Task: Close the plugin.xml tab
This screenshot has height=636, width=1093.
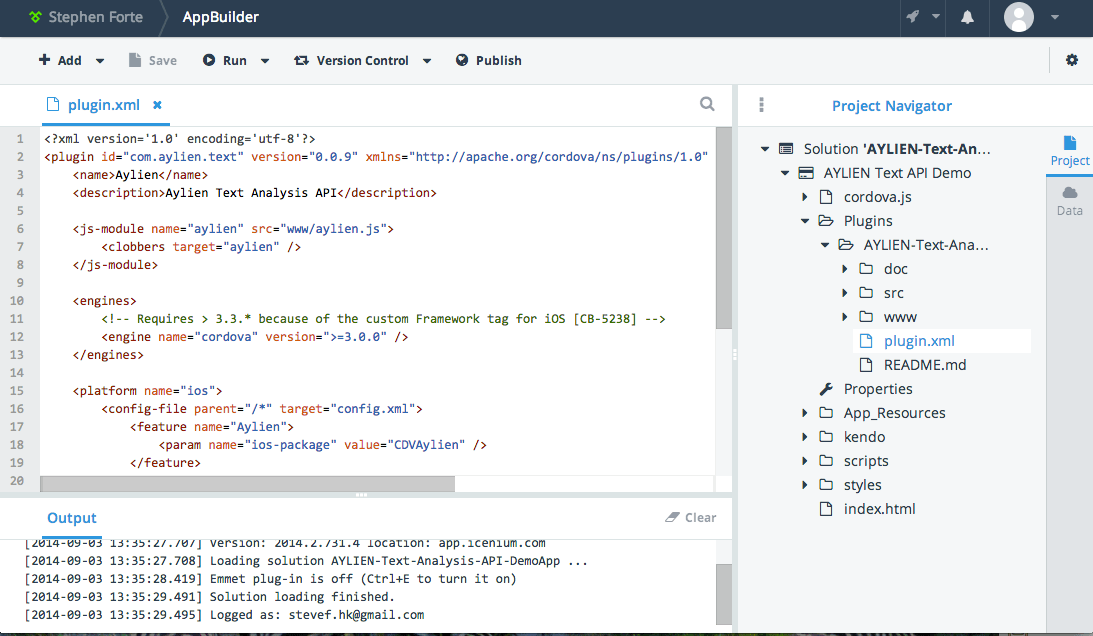Action: [x=158, y=105]
